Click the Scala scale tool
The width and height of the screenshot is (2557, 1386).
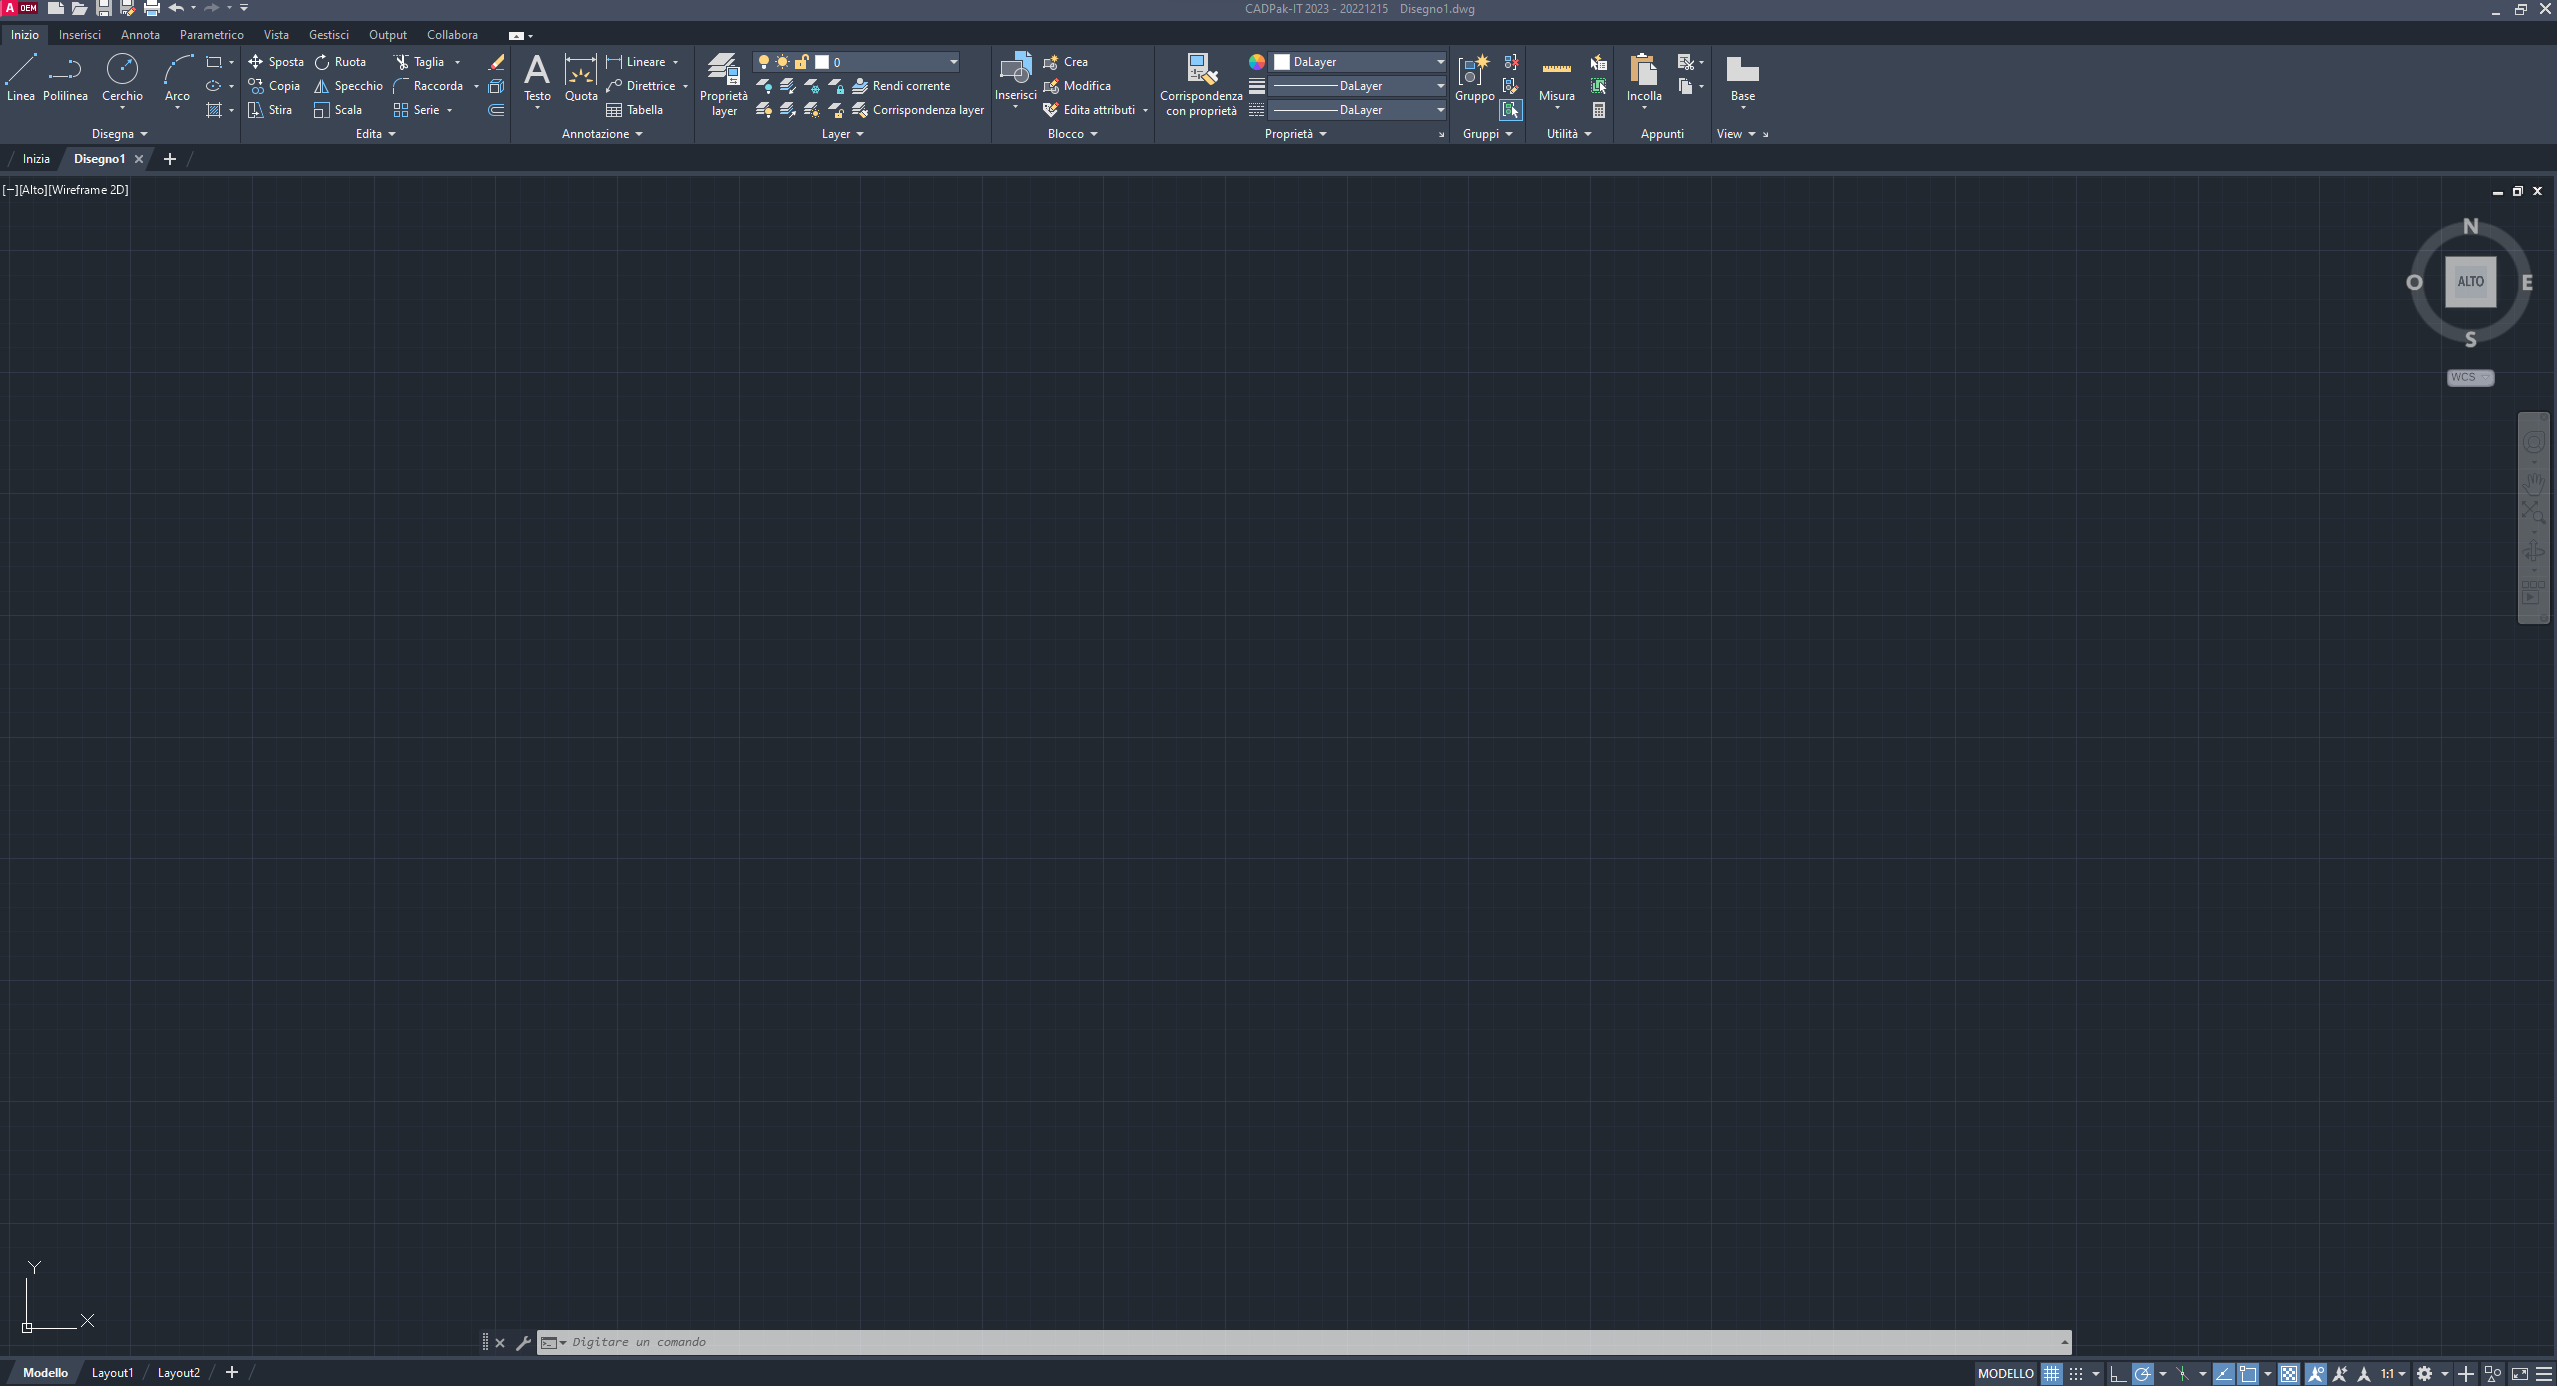(x=338, y=110)
